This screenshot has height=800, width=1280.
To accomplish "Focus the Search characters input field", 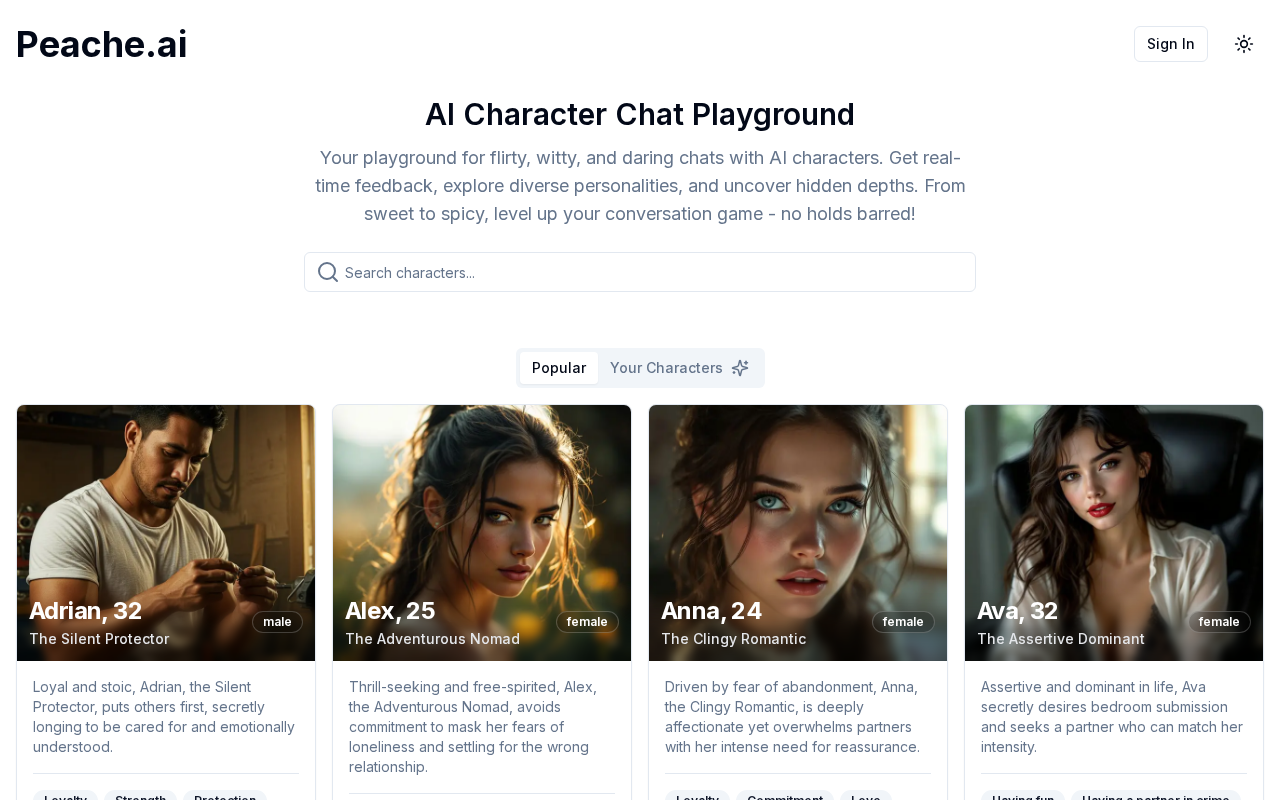I will [x=640, y=272].
